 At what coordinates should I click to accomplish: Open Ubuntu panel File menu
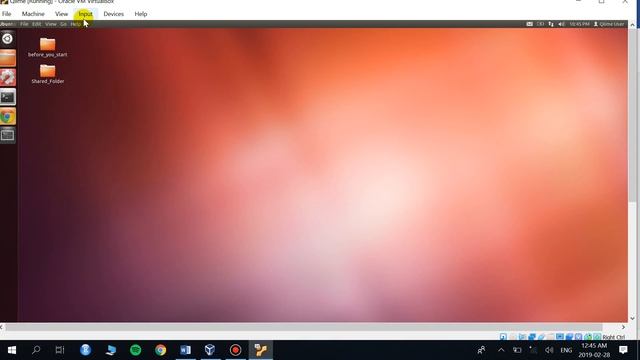tap(24, 24)
